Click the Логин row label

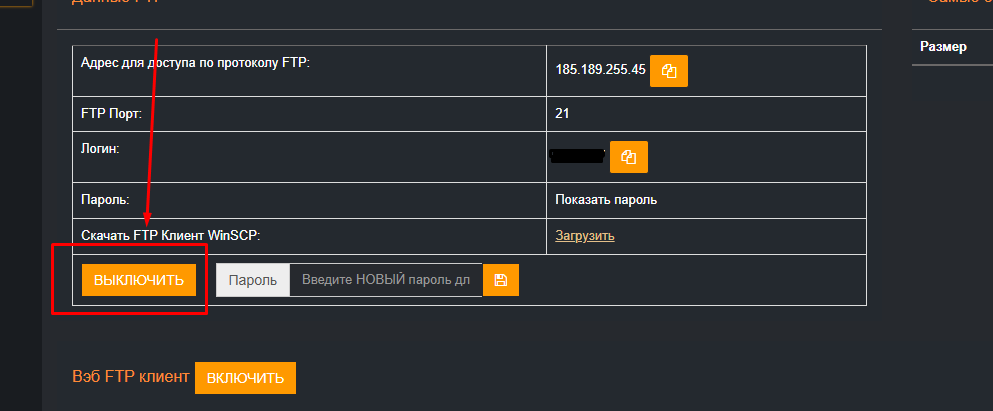pyautogui.click(x=100, y=148)
